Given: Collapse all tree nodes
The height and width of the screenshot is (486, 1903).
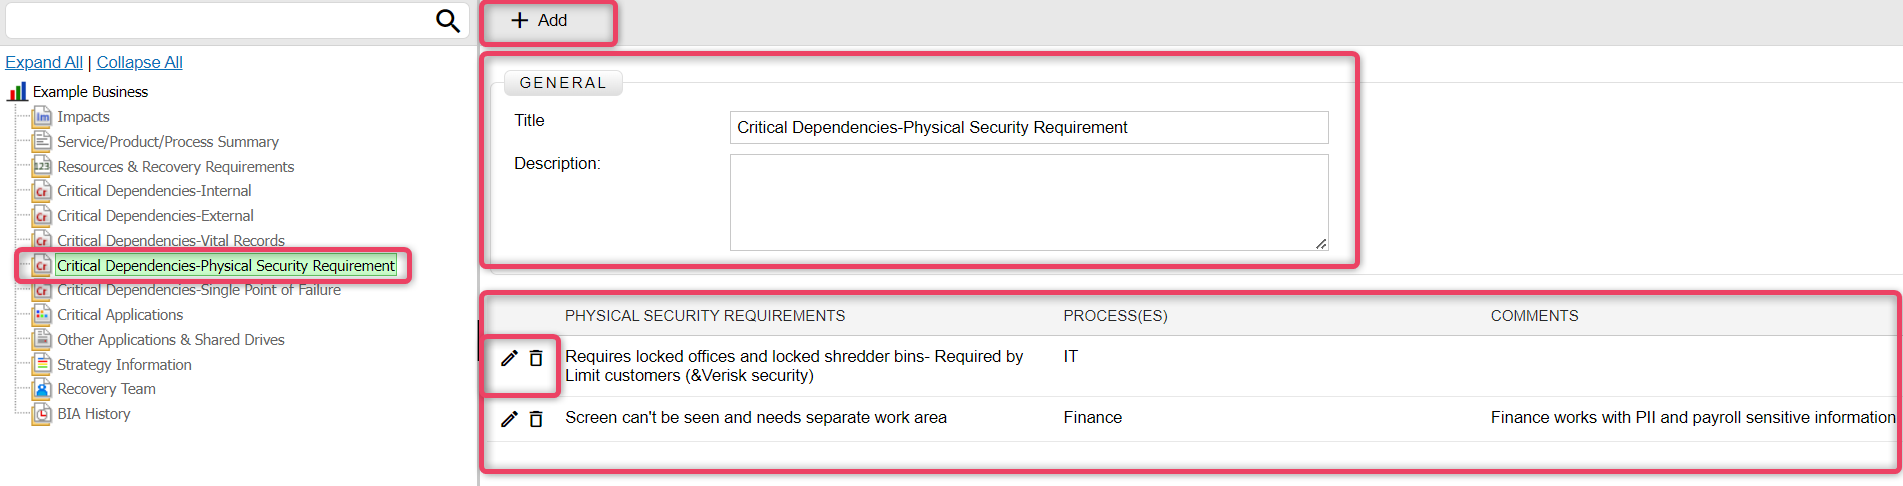Looking at the screenshot, I should coord(139,62).
